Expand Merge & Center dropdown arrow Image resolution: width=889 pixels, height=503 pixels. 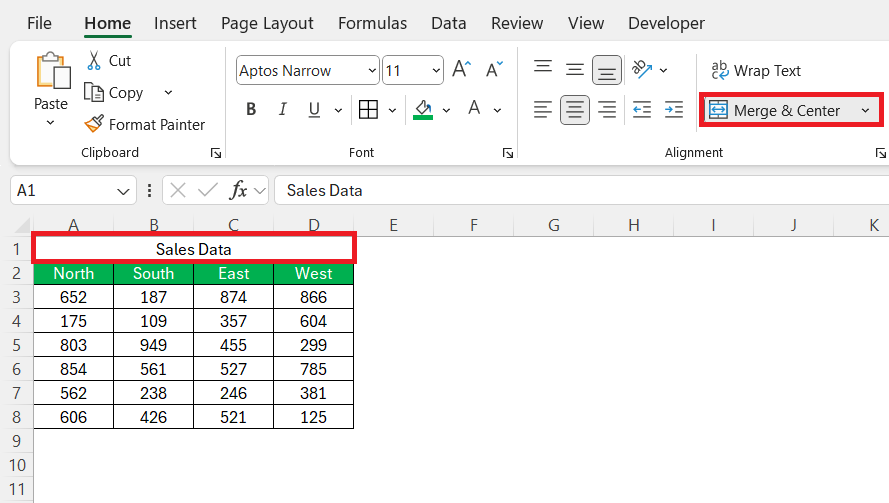[x=865, y=110]
